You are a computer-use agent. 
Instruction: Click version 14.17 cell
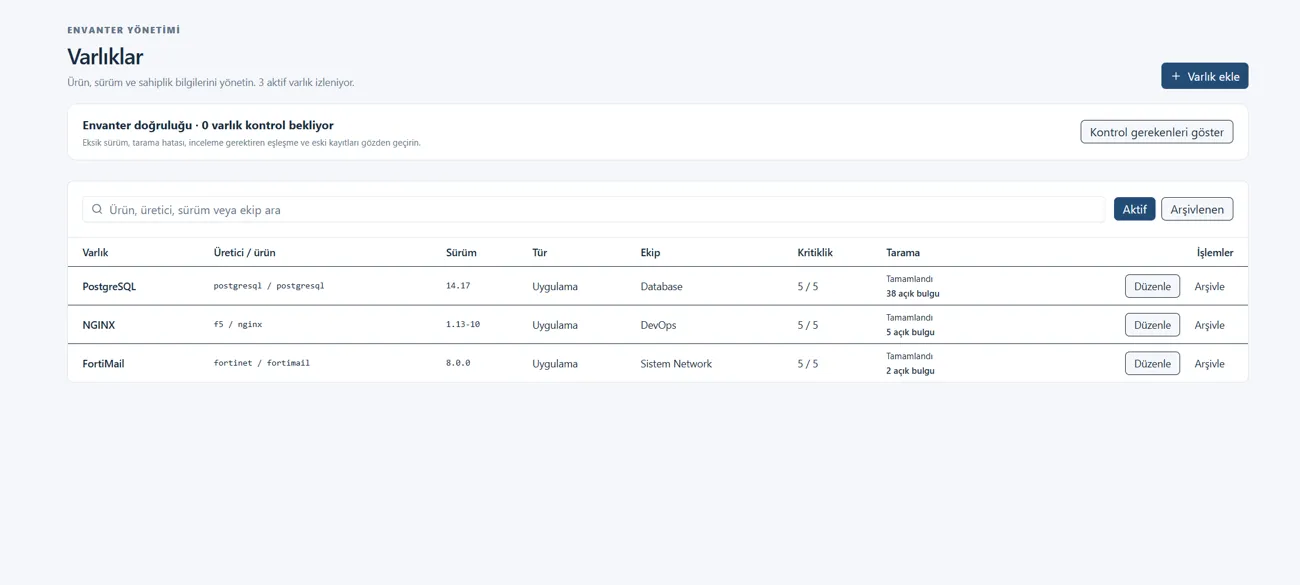tap(458, 286)
